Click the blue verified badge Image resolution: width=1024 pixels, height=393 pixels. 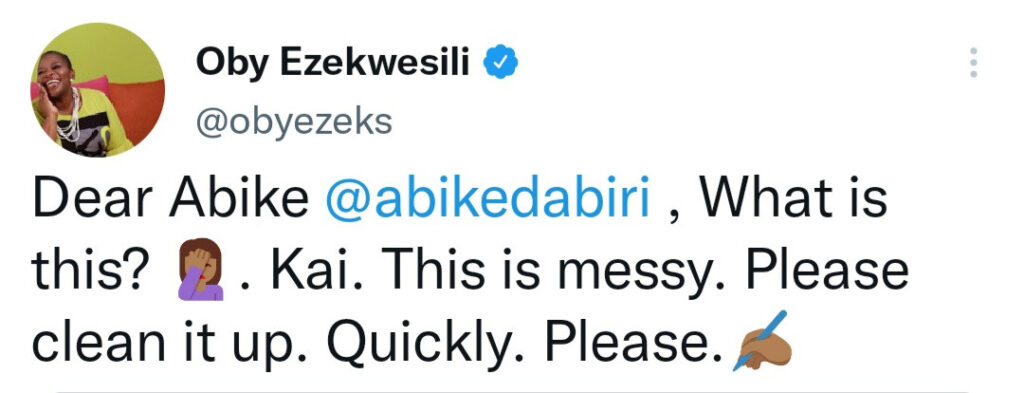[500, 63]
